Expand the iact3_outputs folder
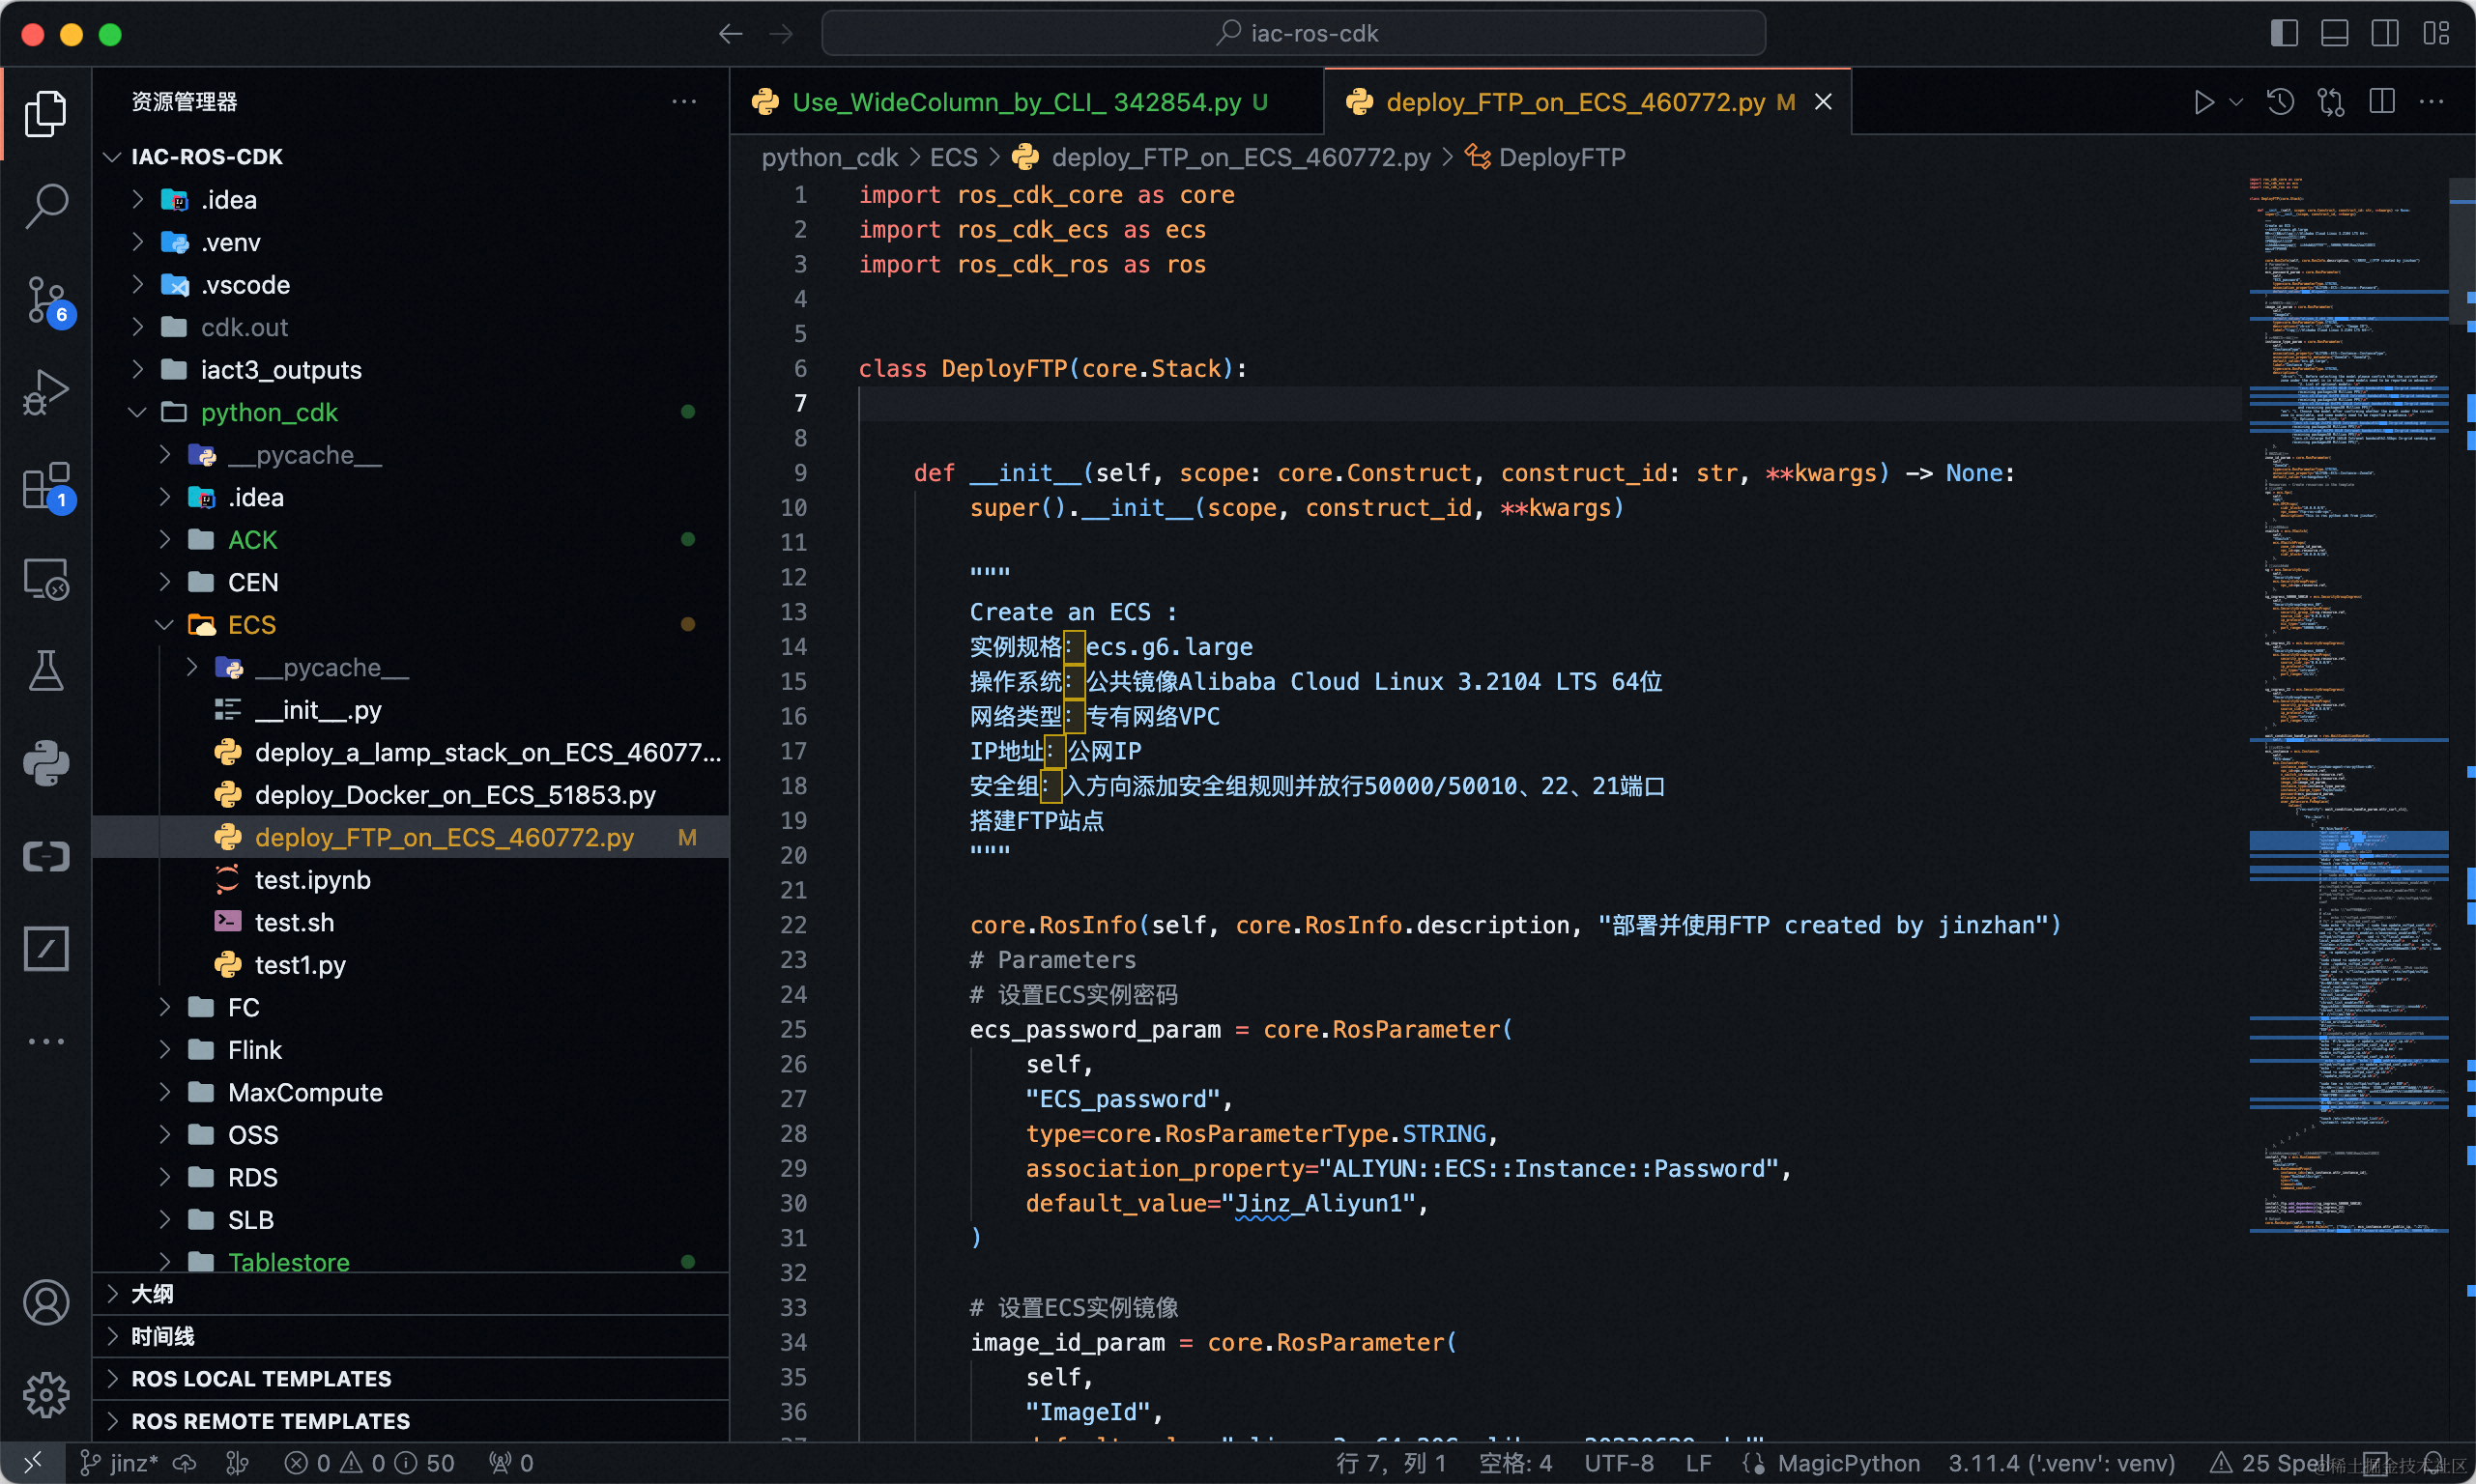The width and height of the screenshot is (2476, 1484). pyautogui.click(x=411, y=370)
